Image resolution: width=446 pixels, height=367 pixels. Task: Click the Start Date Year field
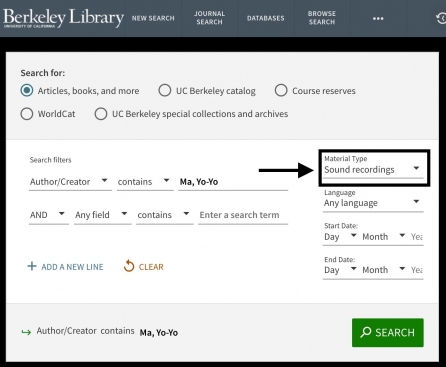[417, 237]
